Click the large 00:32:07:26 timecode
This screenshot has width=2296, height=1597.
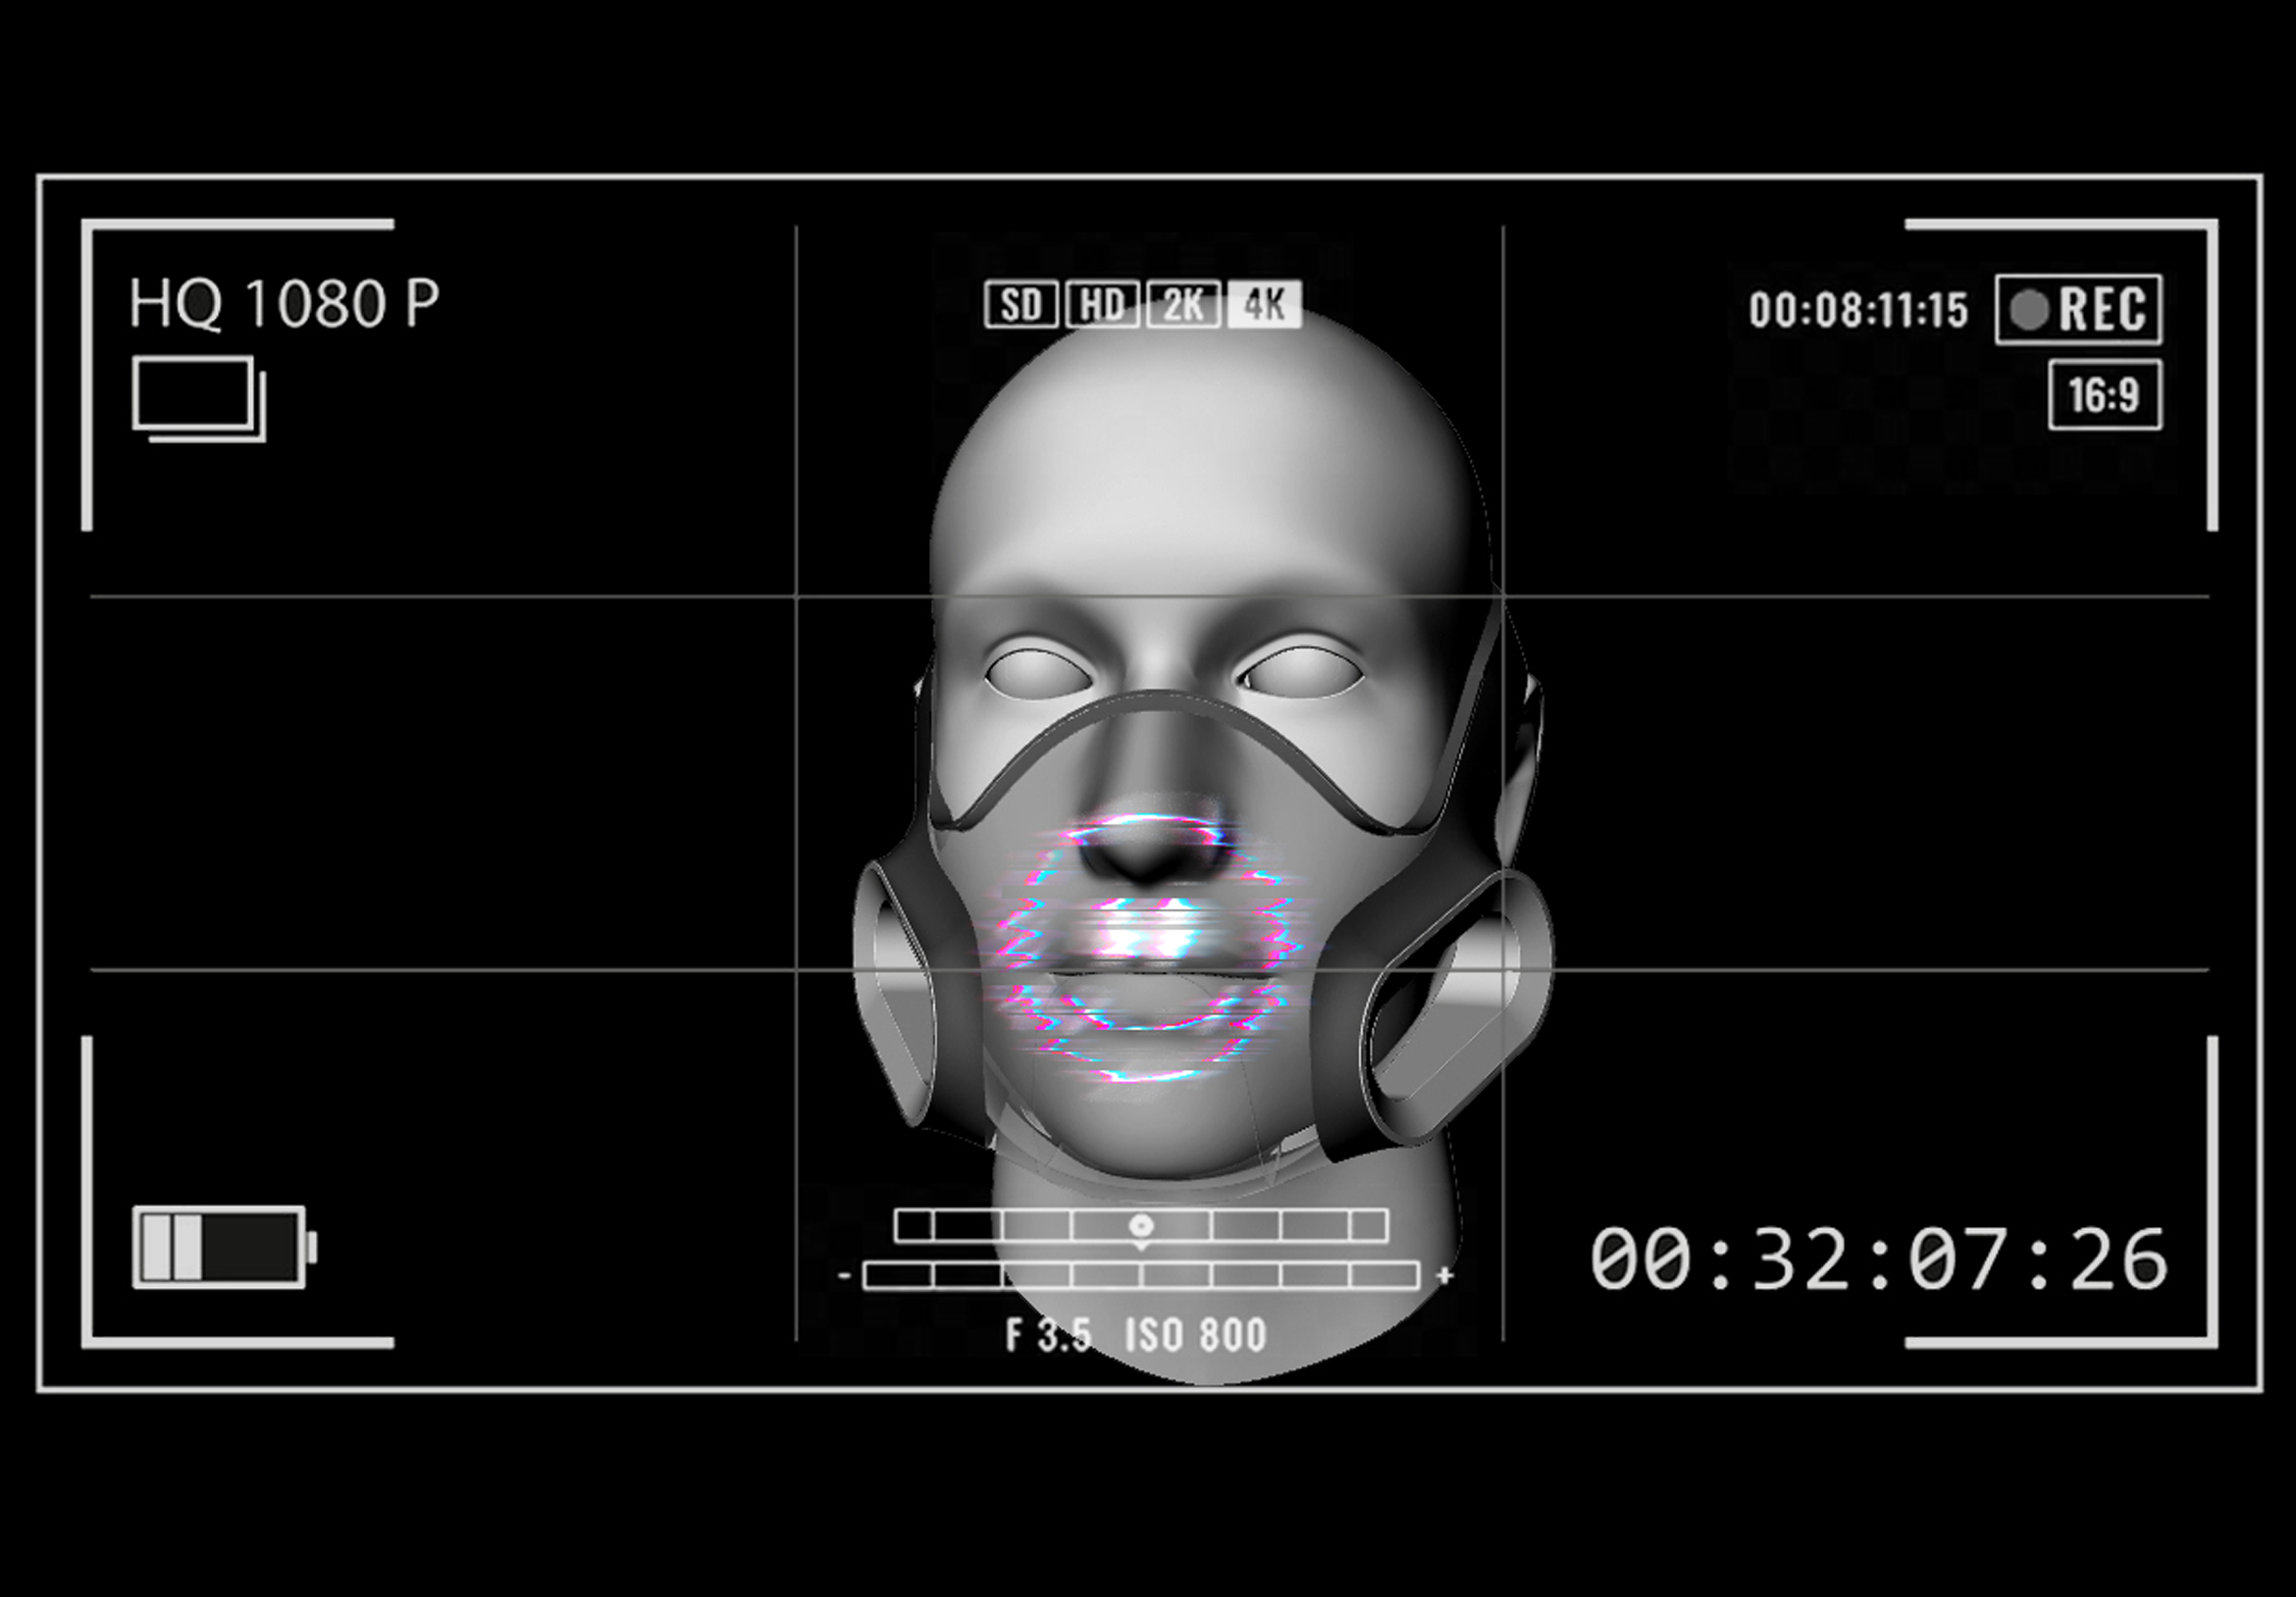1878,1260
